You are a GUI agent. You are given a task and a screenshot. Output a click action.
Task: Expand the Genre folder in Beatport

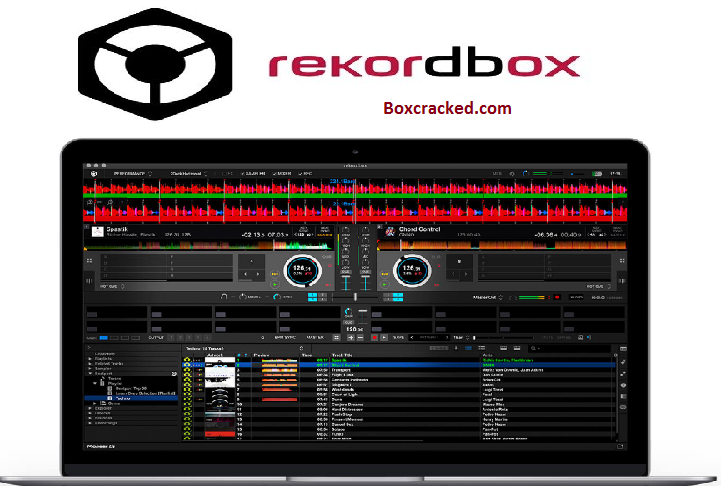[95, 403]
